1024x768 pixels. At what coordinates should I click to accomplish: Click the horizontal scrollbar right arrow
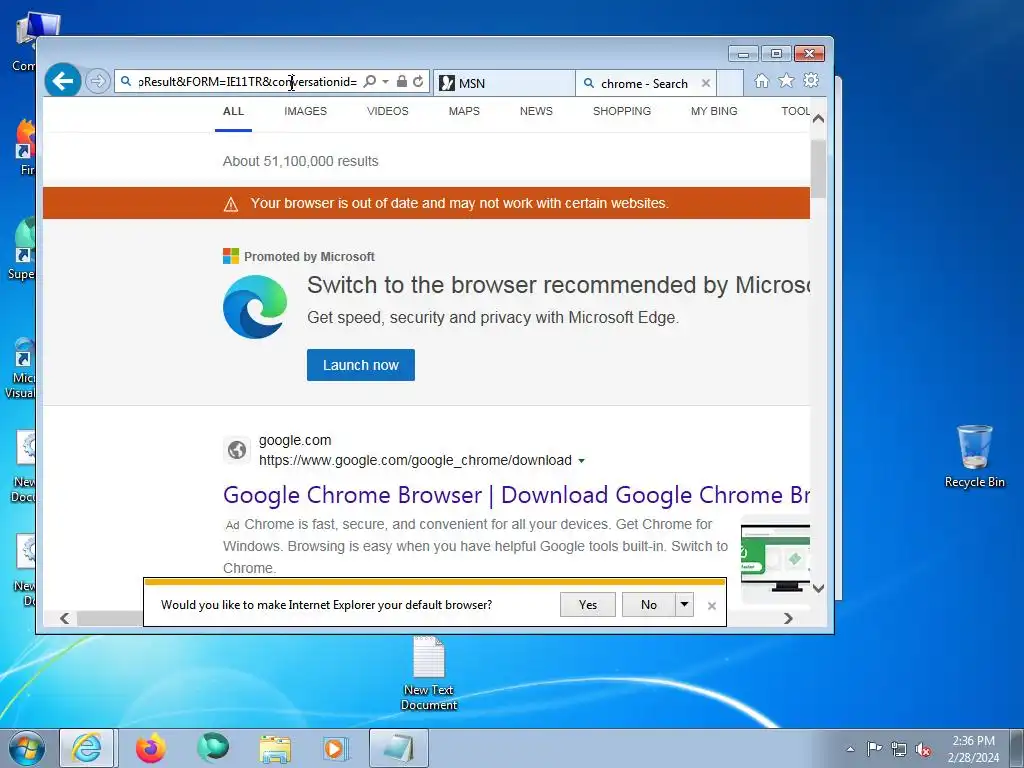coord(788,618)
